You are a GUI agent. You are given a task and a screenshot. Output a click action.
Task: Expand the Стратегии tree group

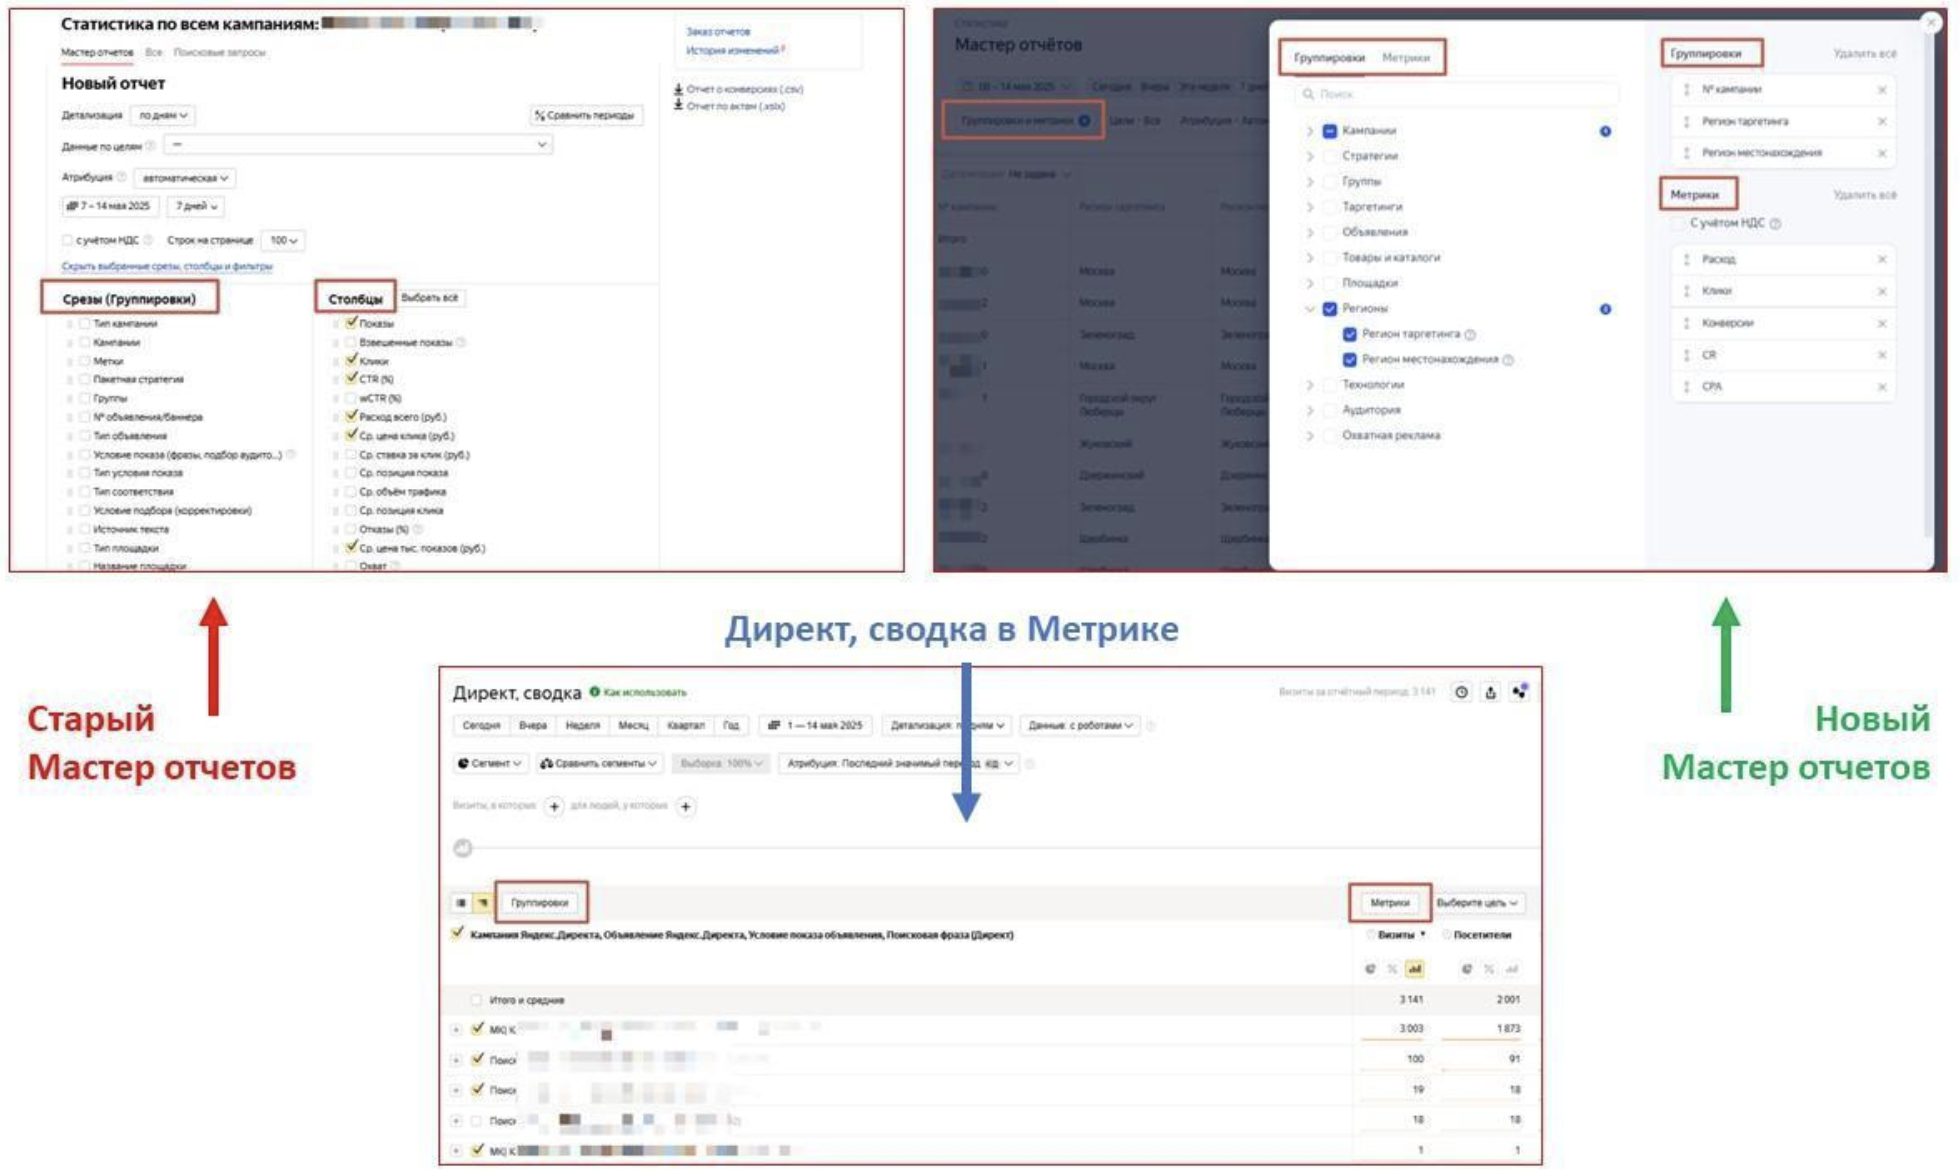(x=1310, y=156)
